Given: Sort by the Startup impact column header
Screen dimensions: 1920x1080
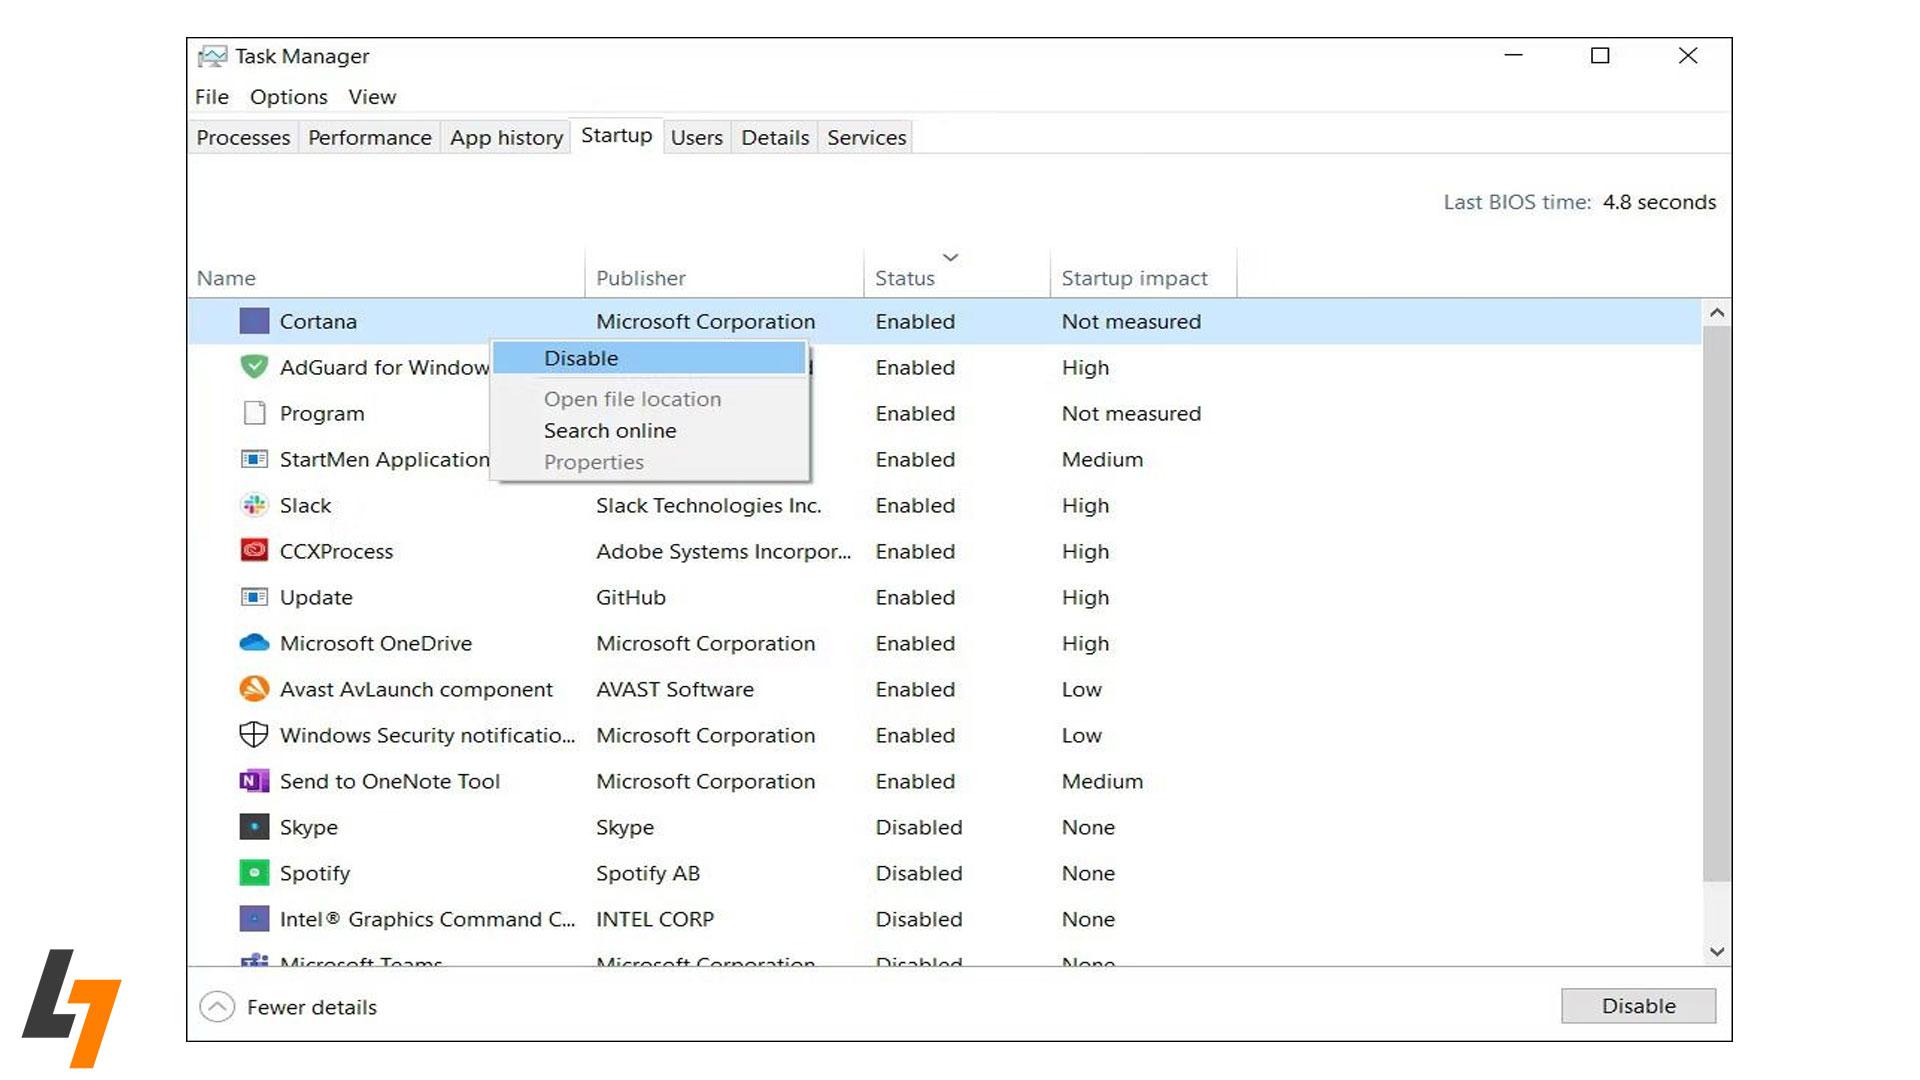Looking at the screenshot, I should point(1134,278).
